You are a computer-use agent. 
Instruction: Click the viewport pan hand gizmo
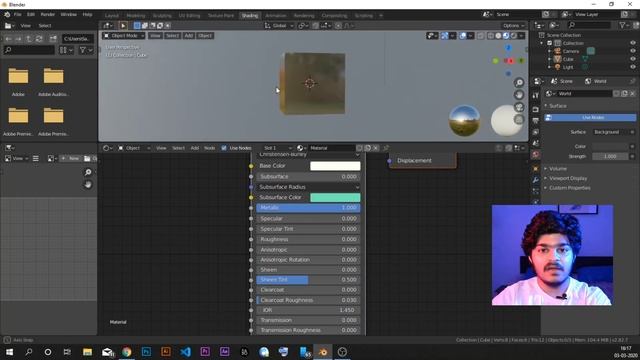pos(519,95)
